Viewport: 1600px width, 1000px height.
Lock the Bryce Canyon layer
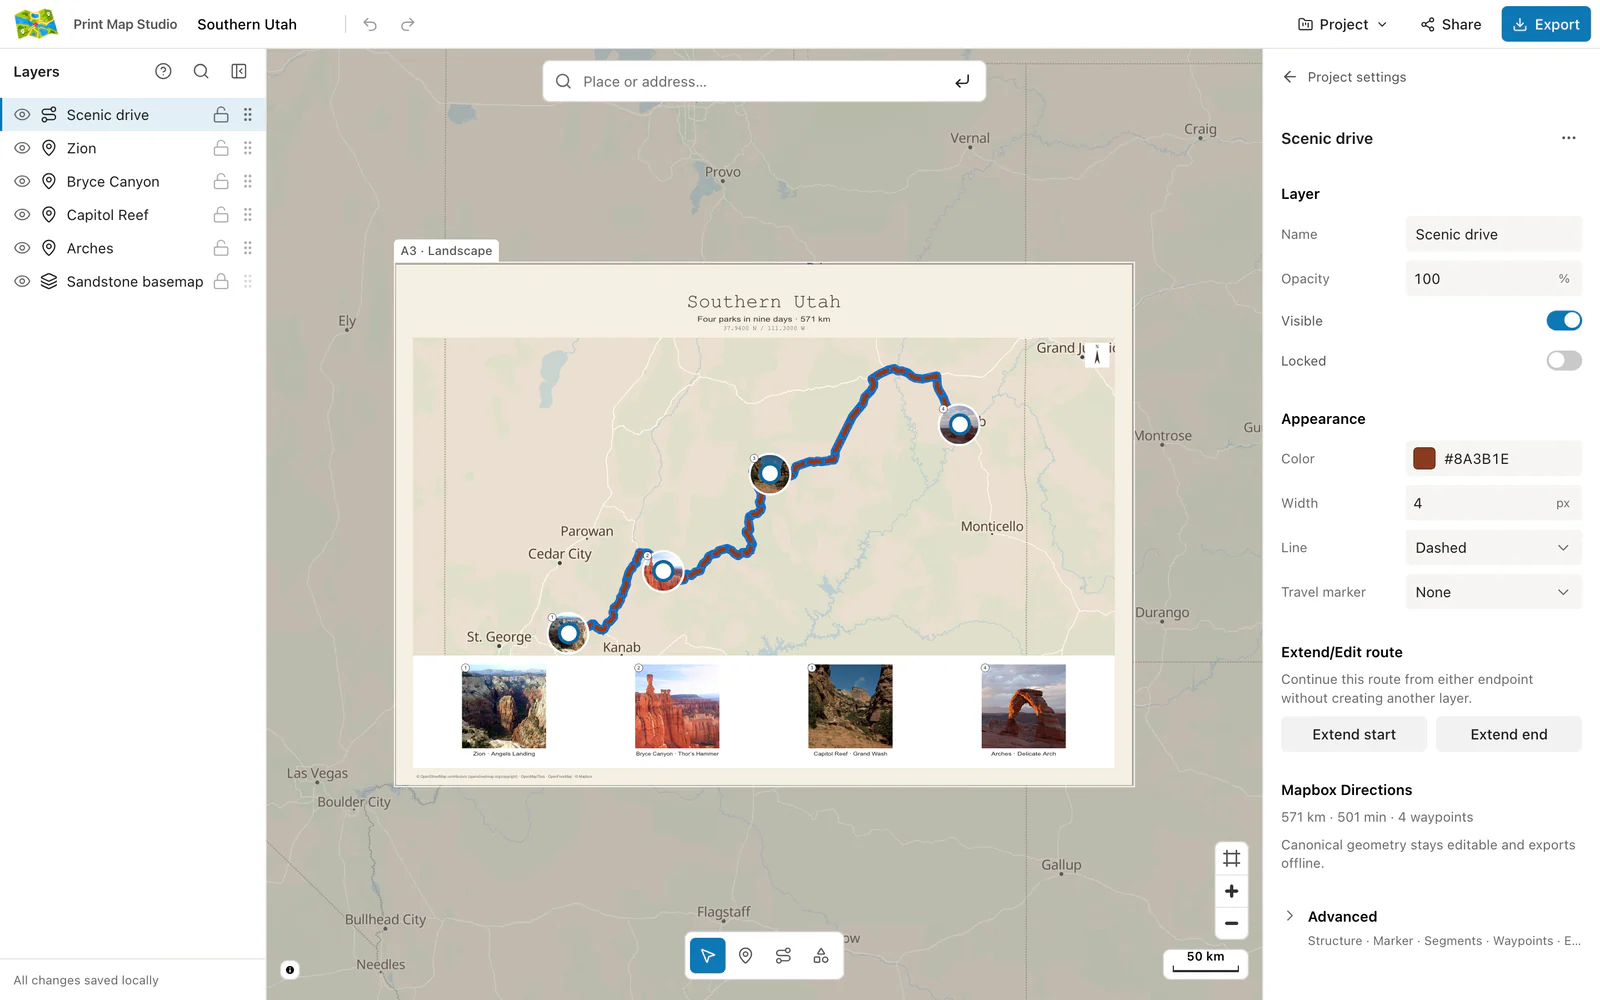coord(221,181)
